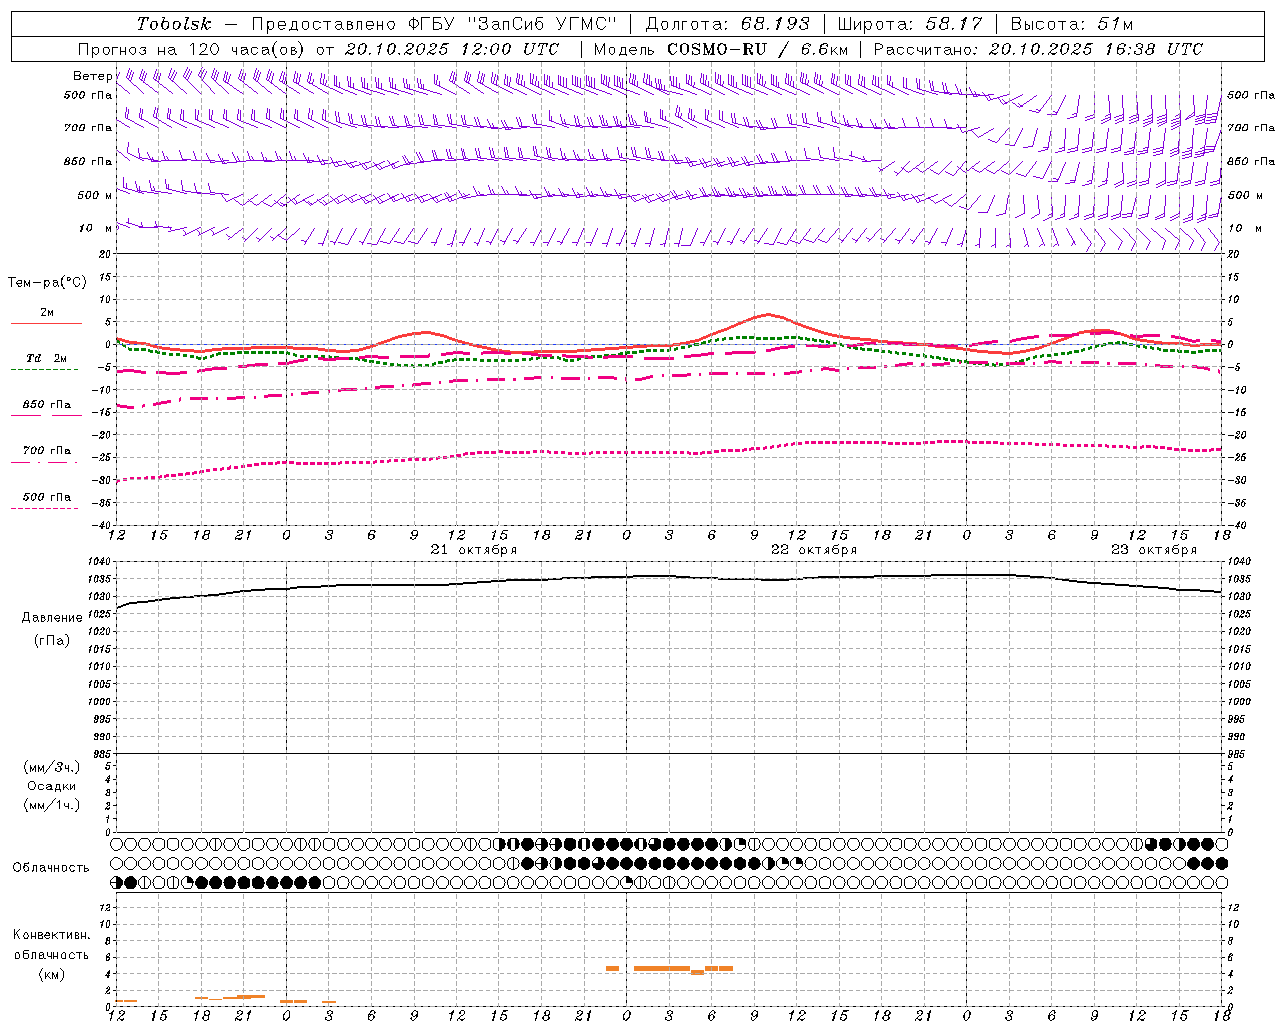
Task: Click the Давление panel label
Action: (52, 617)
